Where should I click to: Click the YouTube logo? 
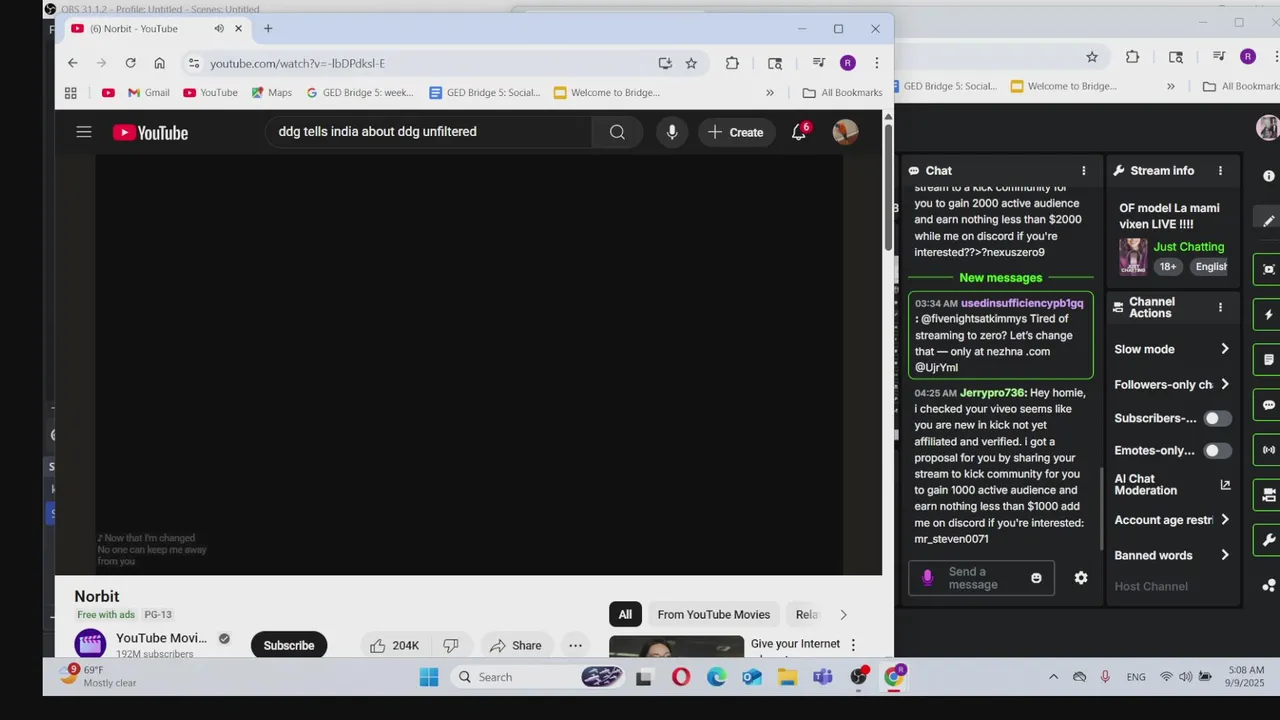coord(150,132)
